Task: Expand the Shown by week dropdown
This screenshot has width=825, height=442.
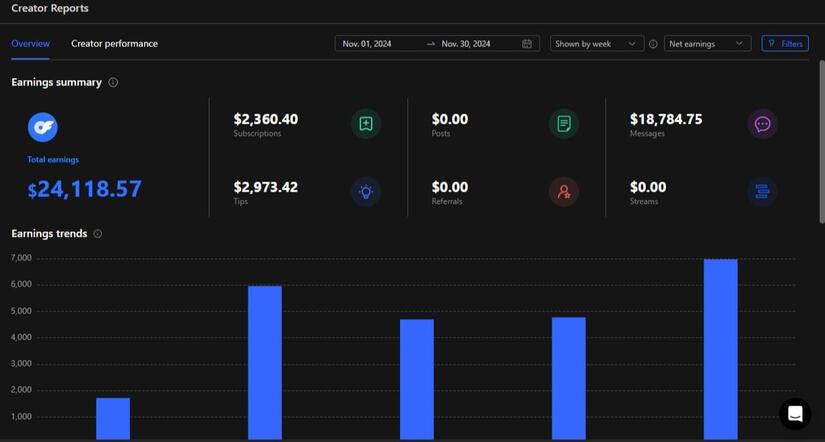Action: [596, 44]
